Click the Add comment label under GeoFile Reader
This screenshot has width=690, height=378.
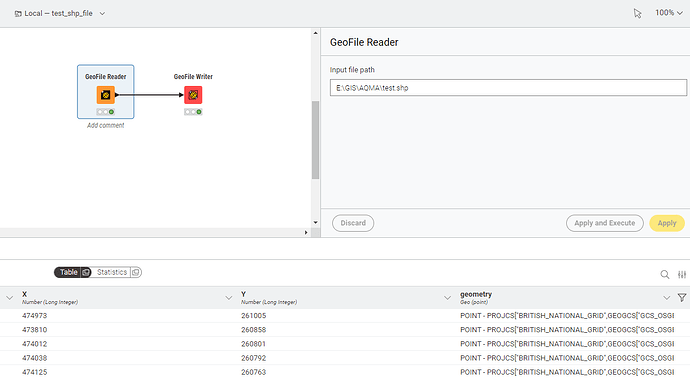(x=106, y=125)
